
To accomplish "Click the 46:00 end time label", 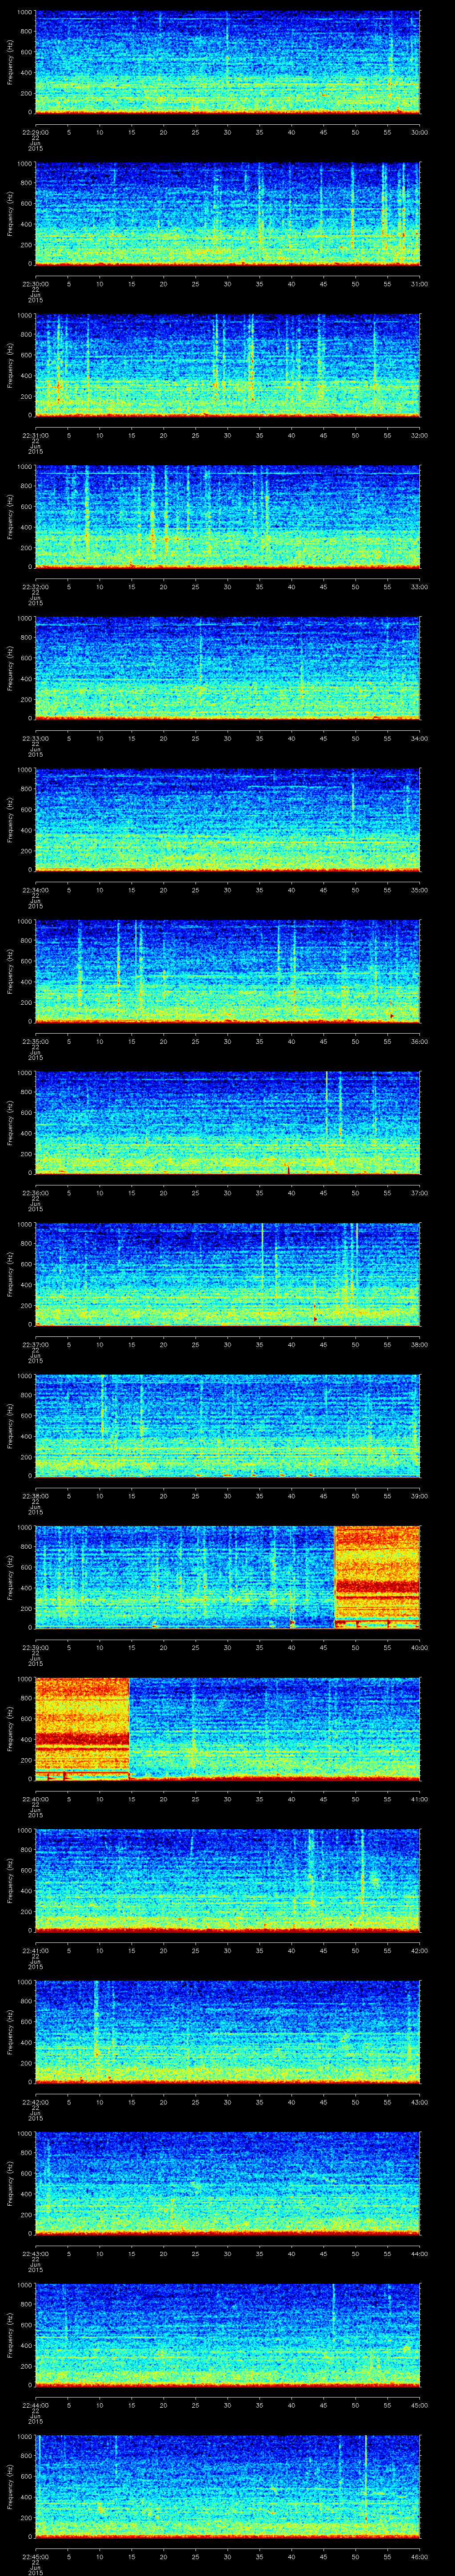I will pyautogui.click(x=420, y=2556).
